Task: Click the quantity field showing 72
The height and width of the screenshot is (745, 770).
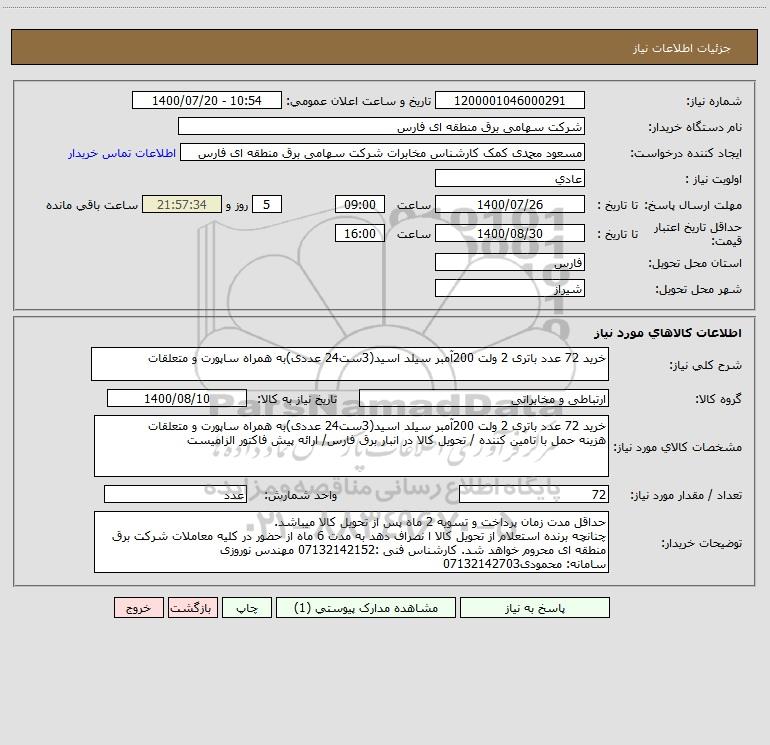Action: (x=534, y=494)
